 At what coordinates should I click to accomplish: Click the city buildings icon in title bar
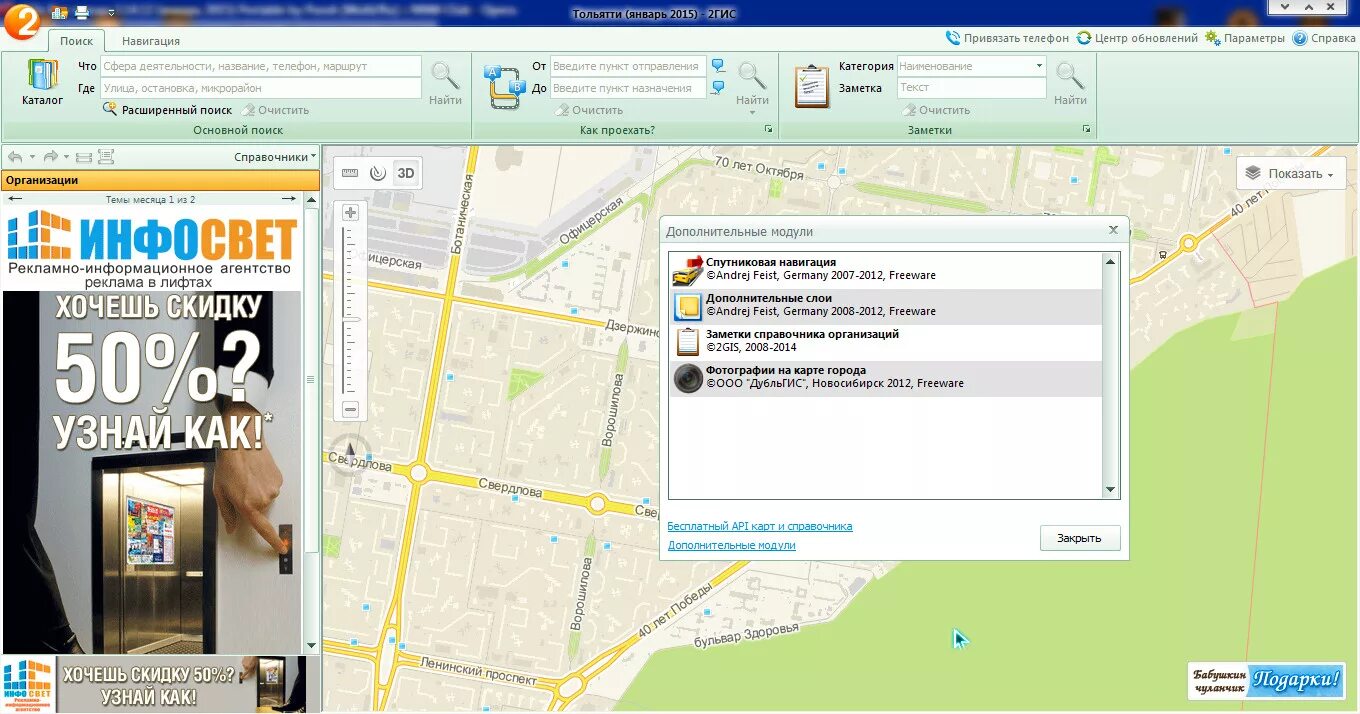59,13
